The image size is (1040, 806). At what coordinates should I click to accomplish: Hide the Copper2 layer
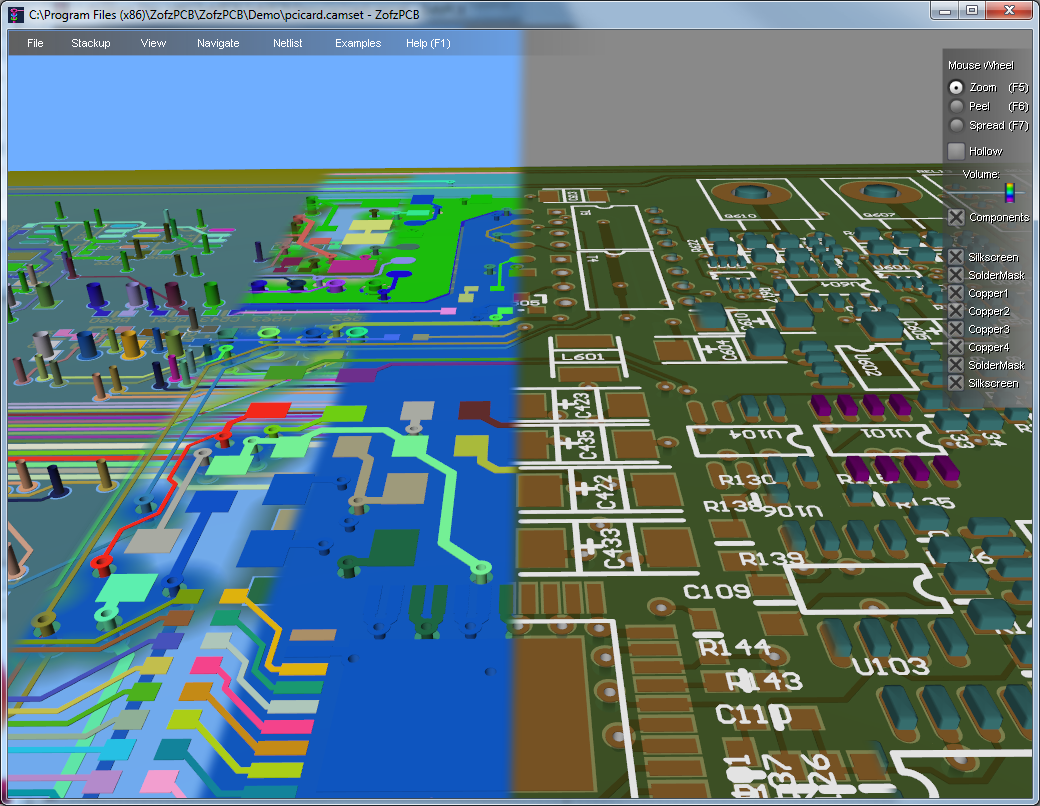(x=956, y=311)
